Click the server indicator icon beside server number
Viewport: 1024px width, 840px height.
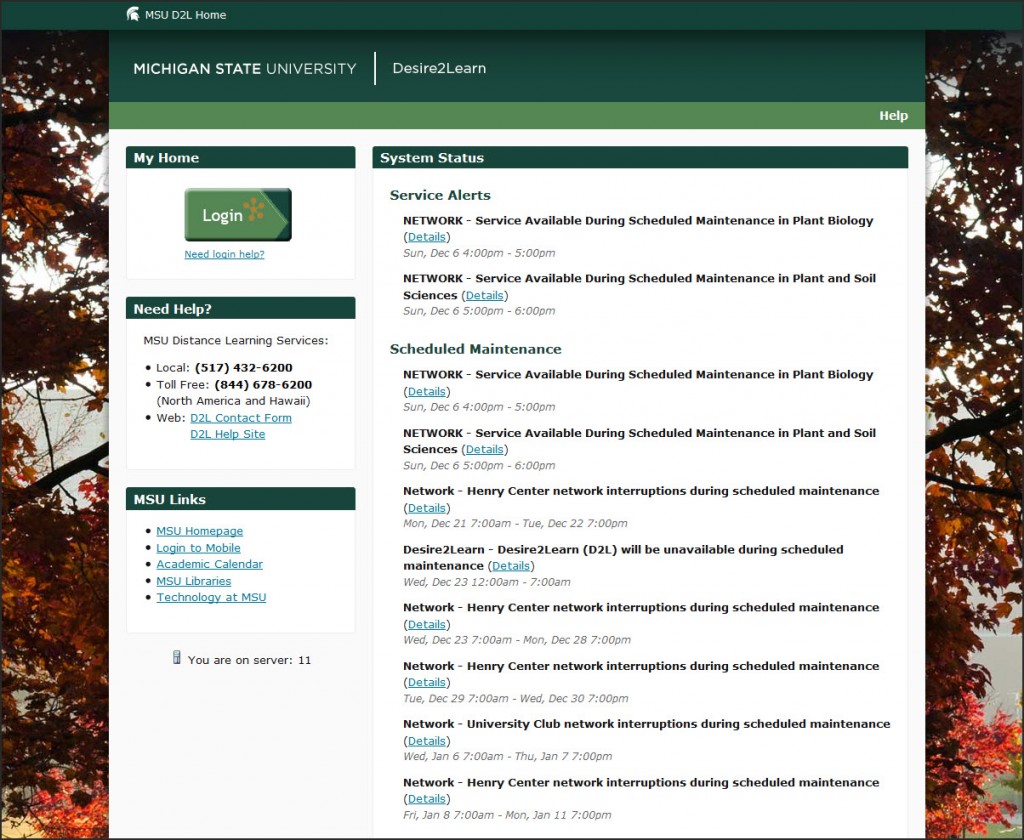point(177,659)
